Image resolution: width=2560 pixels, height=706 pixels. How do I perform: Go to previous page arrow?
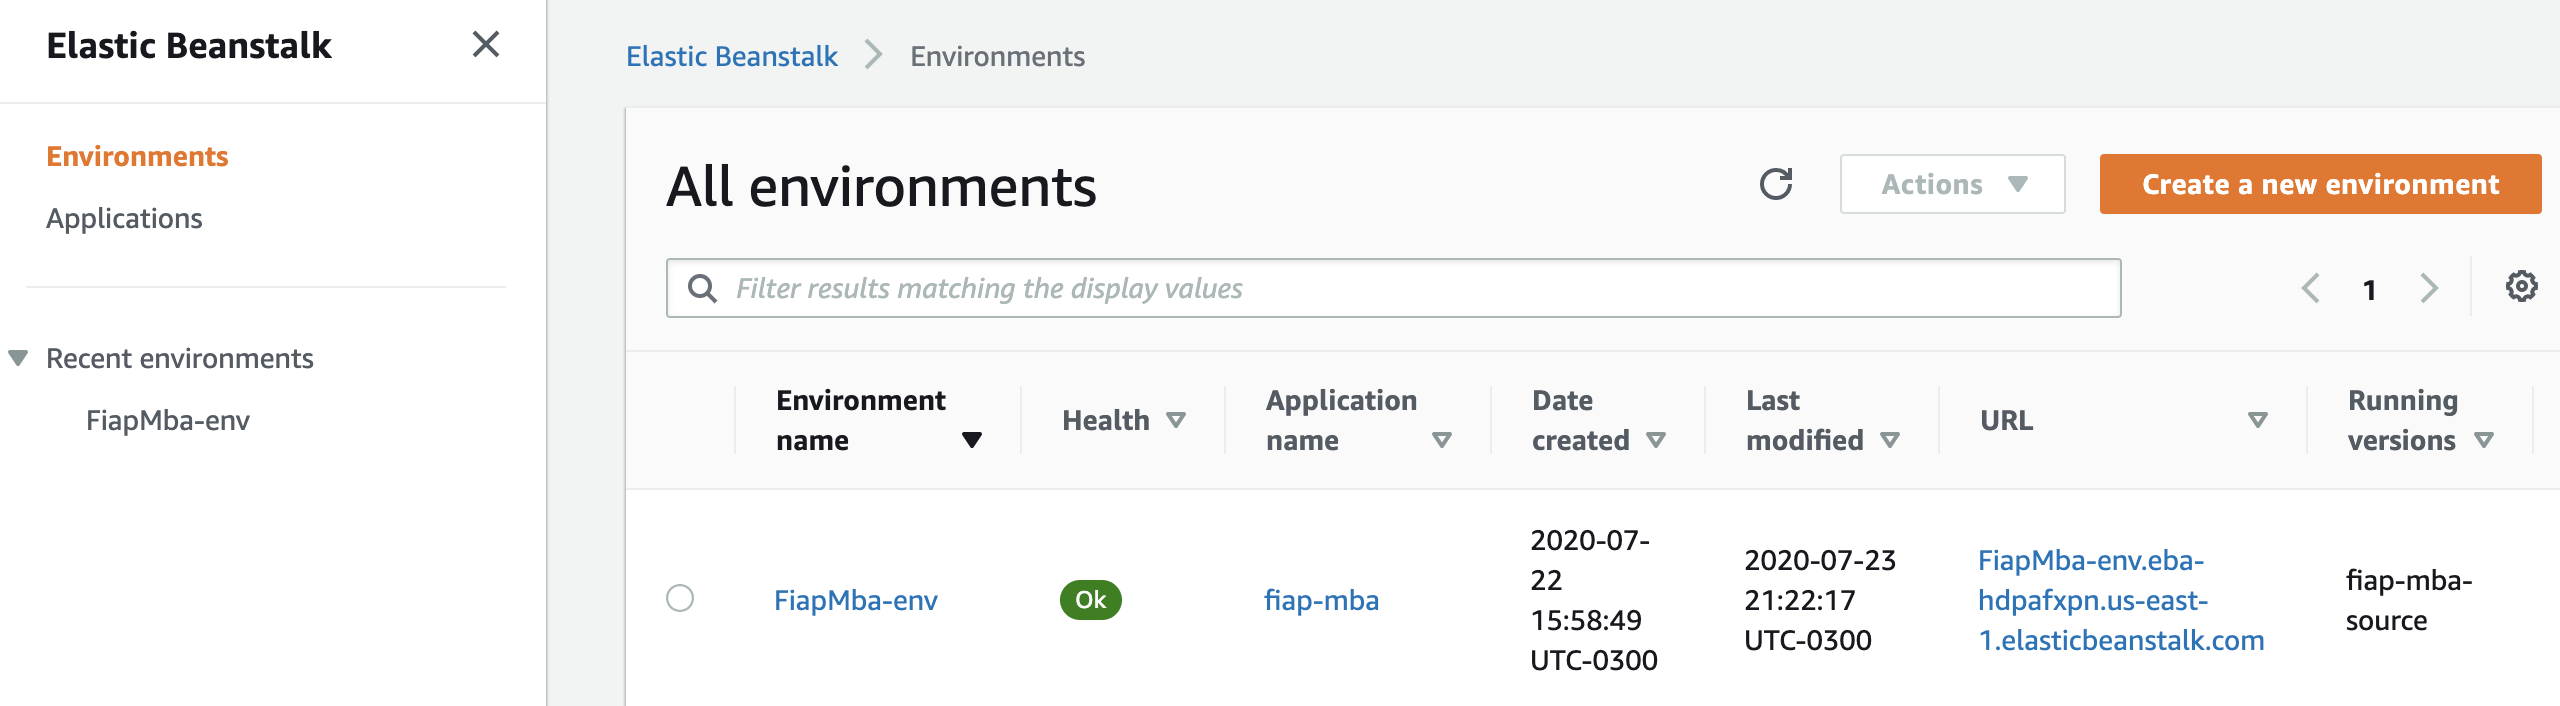[x=2310, y=289]
